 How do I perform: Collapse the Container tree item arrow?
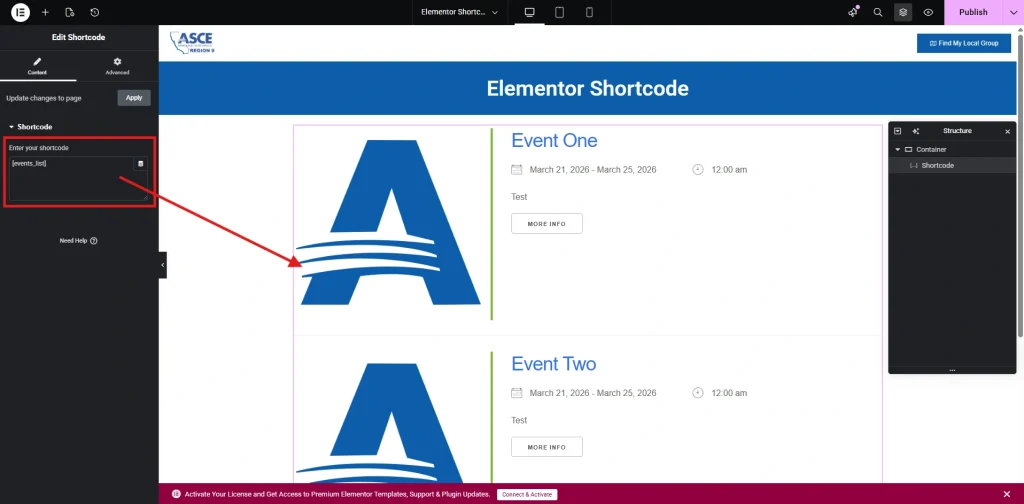click(897, 150)
